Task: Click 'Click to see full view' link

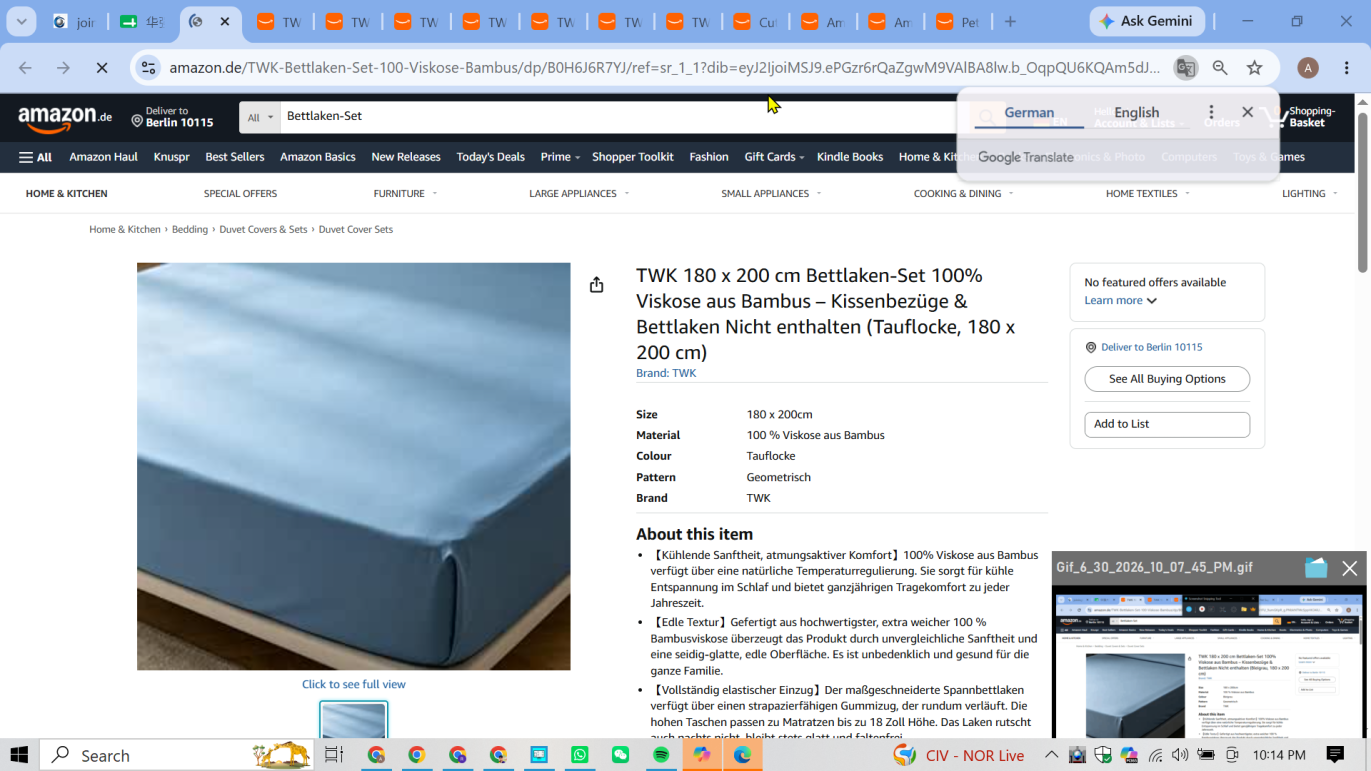Action: tap(354, 685)
